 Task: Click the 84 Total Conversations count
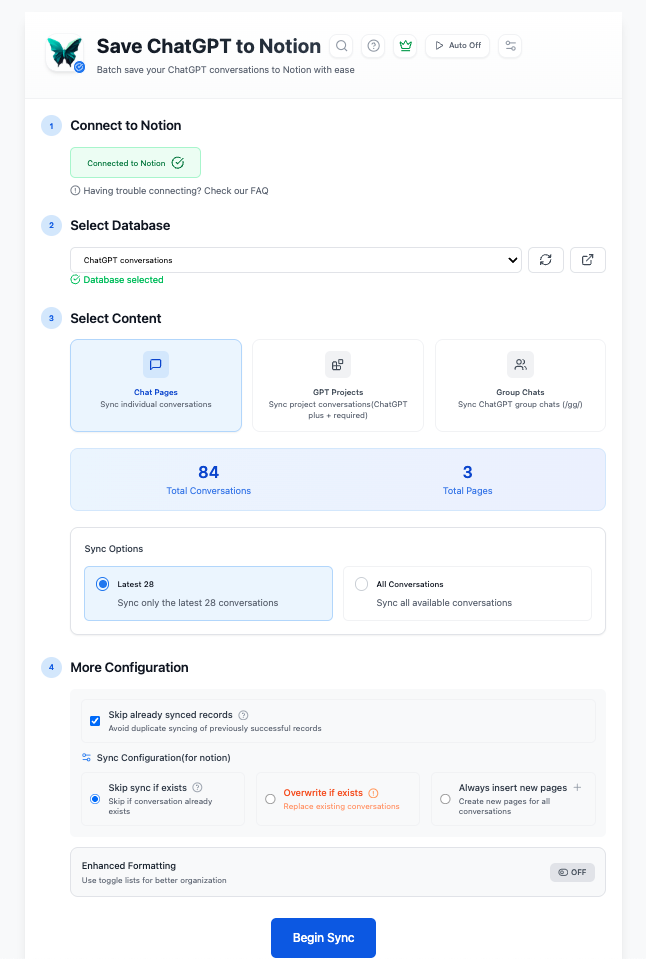[209, 472]
